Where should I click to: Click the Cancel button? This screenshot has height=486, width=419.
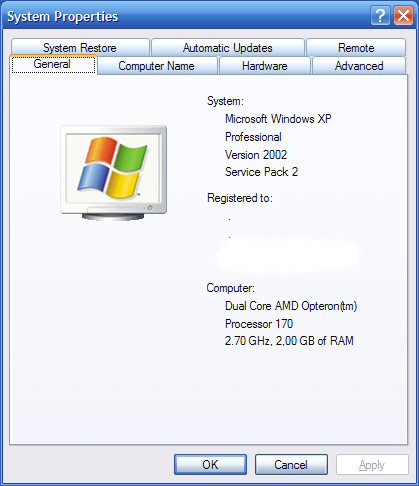tap(291, 464)
